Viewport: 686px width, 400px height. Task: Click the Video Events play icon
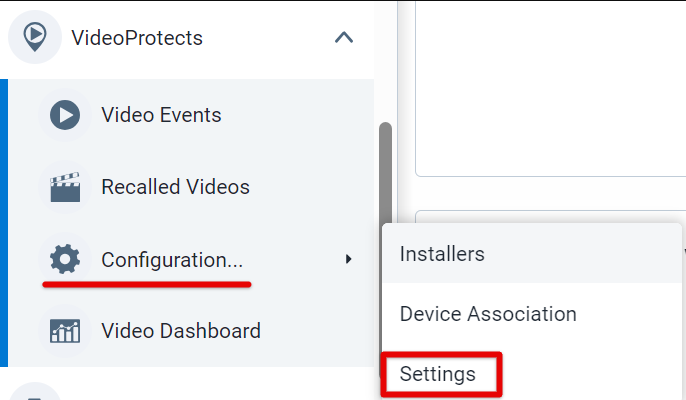tap(65, 115)
